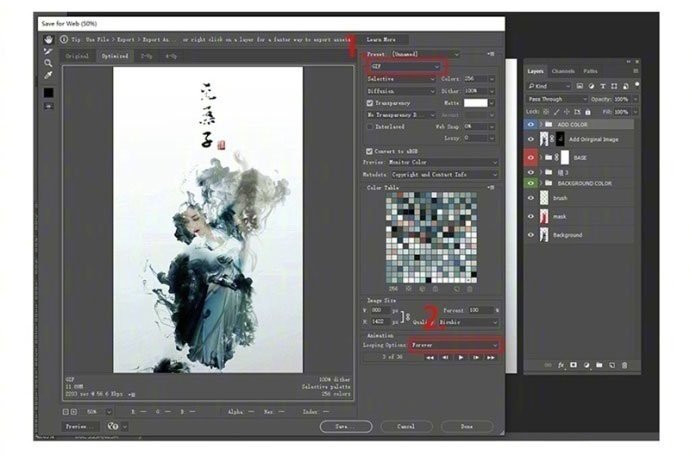Click the delete color trash icon under Color Table
The height and width of the screenshot is (456, 690).
coord(470,289)
